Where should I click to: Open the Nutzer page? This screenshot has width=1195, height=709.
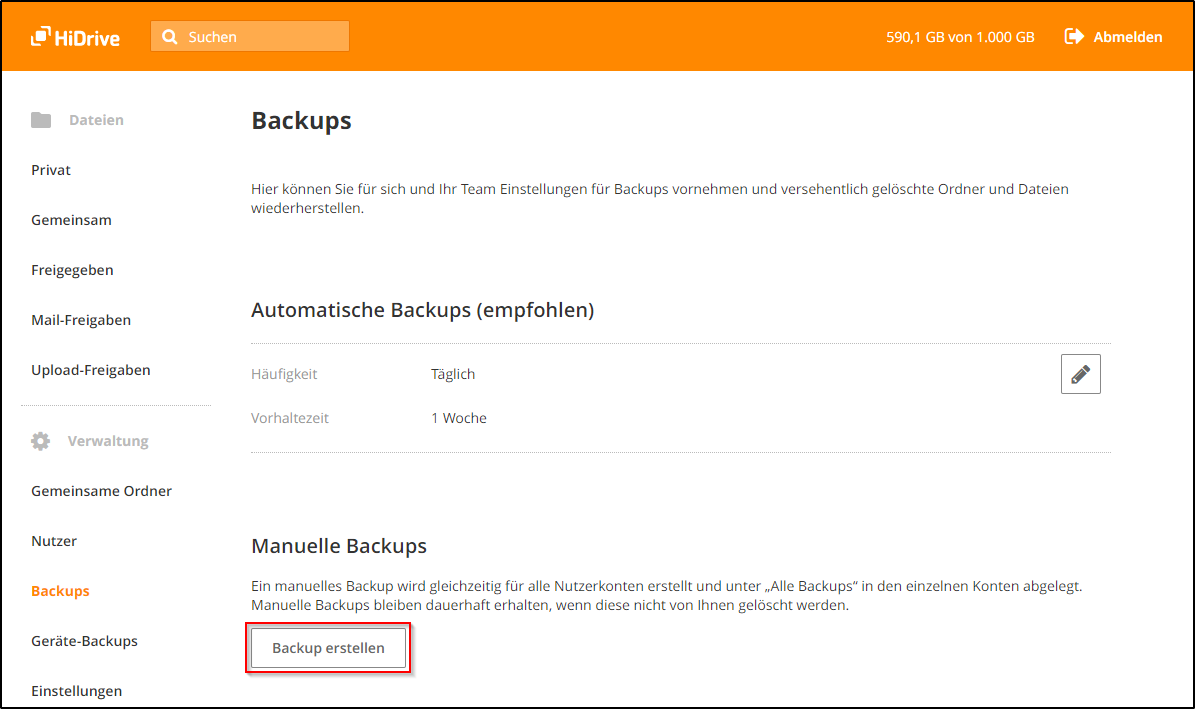(x=54, y=541)
